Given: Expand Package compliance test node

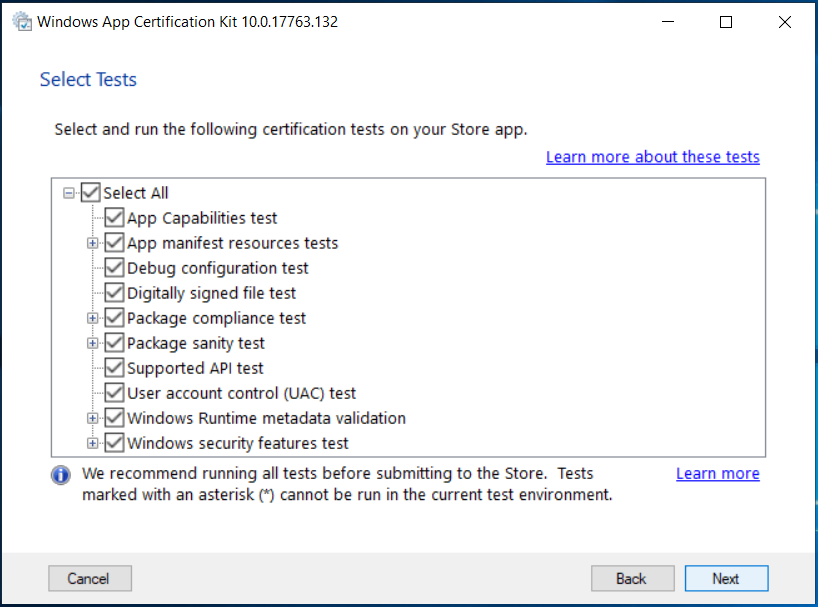Looking at the screenshot, I should point(92,318).
